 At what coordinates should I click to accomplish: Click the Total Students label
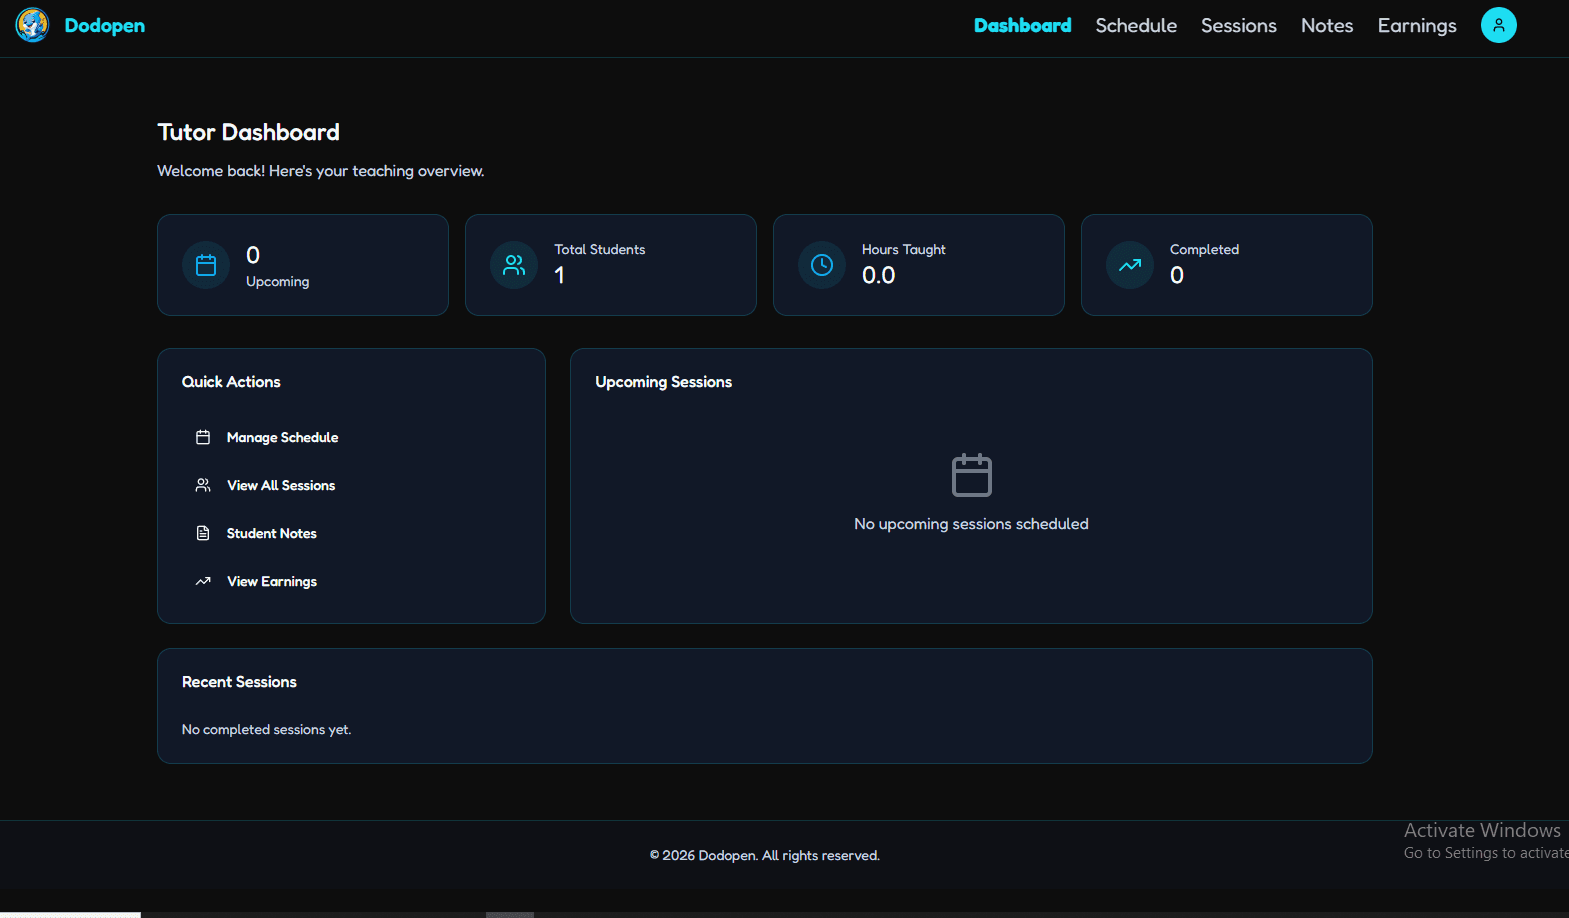coord(600,249)
